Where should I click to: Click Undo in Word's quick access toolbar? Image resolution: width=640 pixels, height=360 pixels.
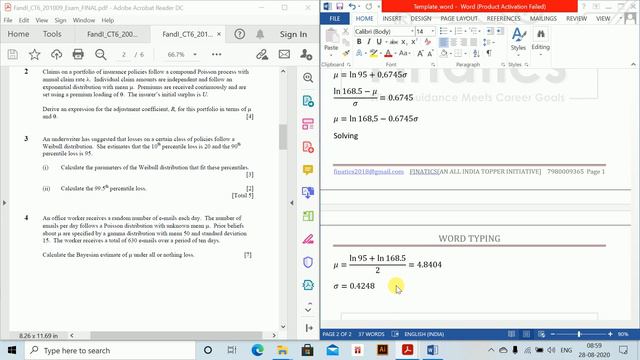click(352, 7)
